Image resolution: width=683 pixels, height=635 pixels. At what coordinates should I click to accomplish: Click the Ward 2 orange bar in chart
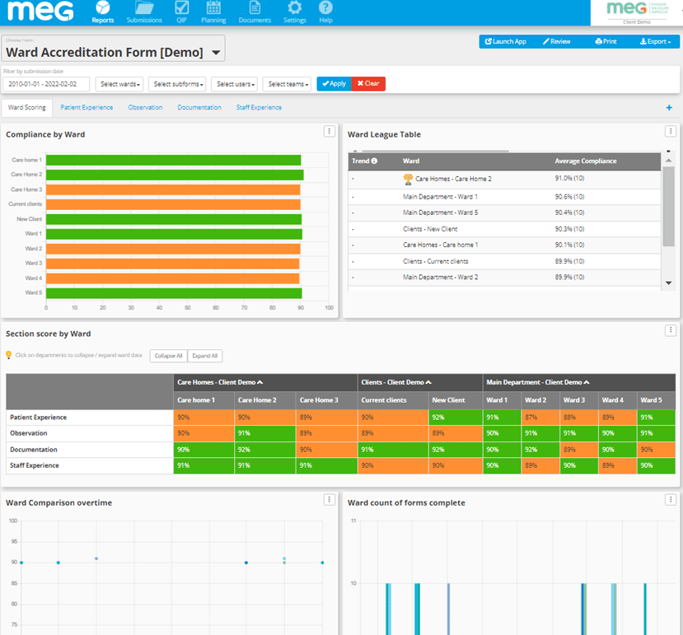pyautogui.click(x=173, y=249)
